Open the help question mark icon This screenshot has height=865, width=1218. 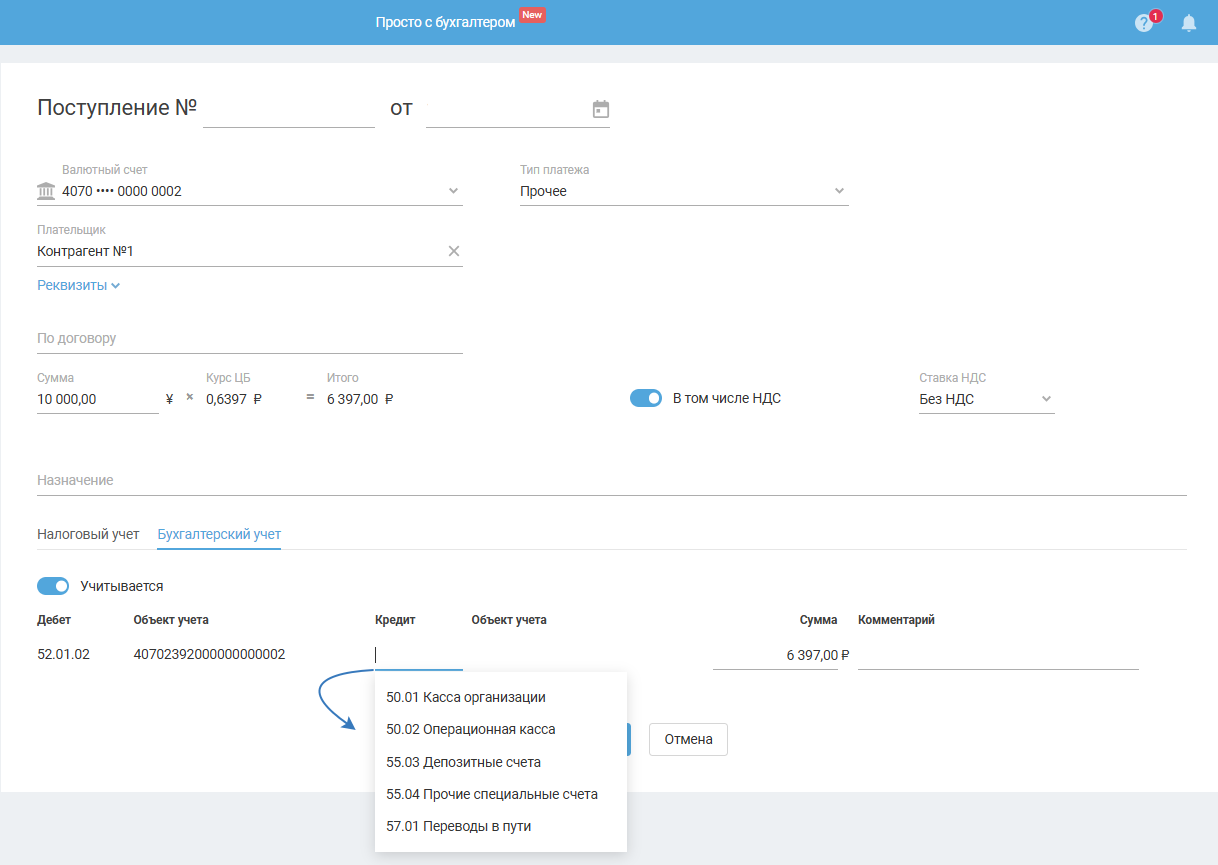1144,23
